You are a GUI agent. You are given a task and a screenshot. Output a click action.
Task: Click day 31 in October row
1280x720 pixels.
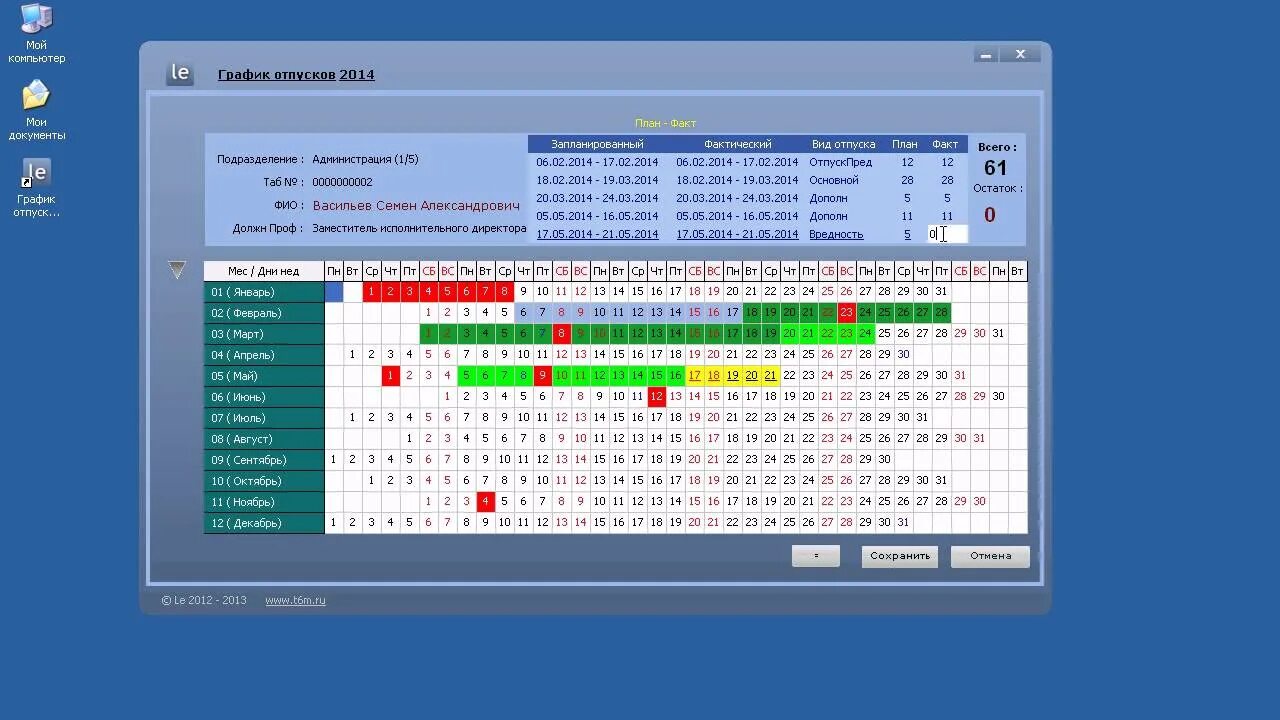tap(941, 481)
